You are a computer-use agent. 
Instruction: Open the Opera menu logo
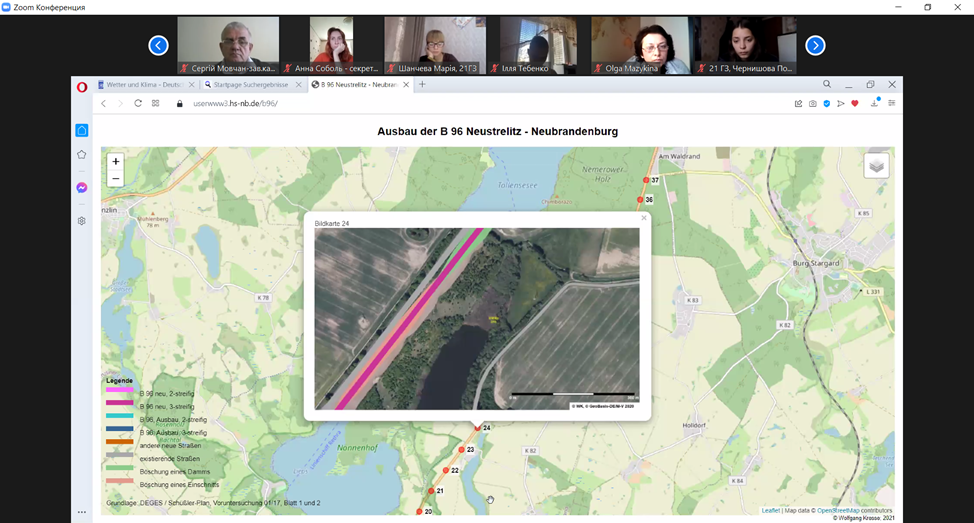[82, 87]
